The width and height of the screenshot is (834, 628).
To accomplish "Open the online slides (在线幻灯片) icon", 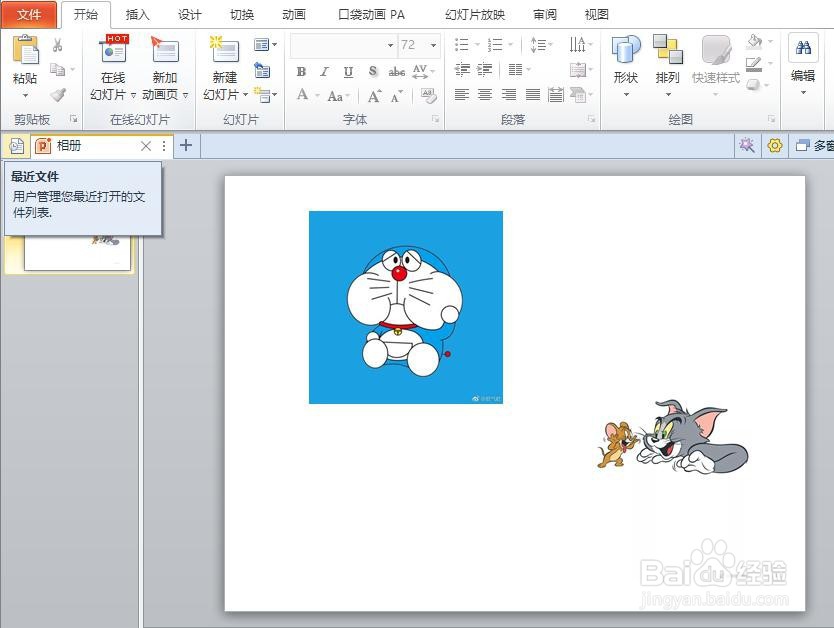I will [x=113, y=49].
